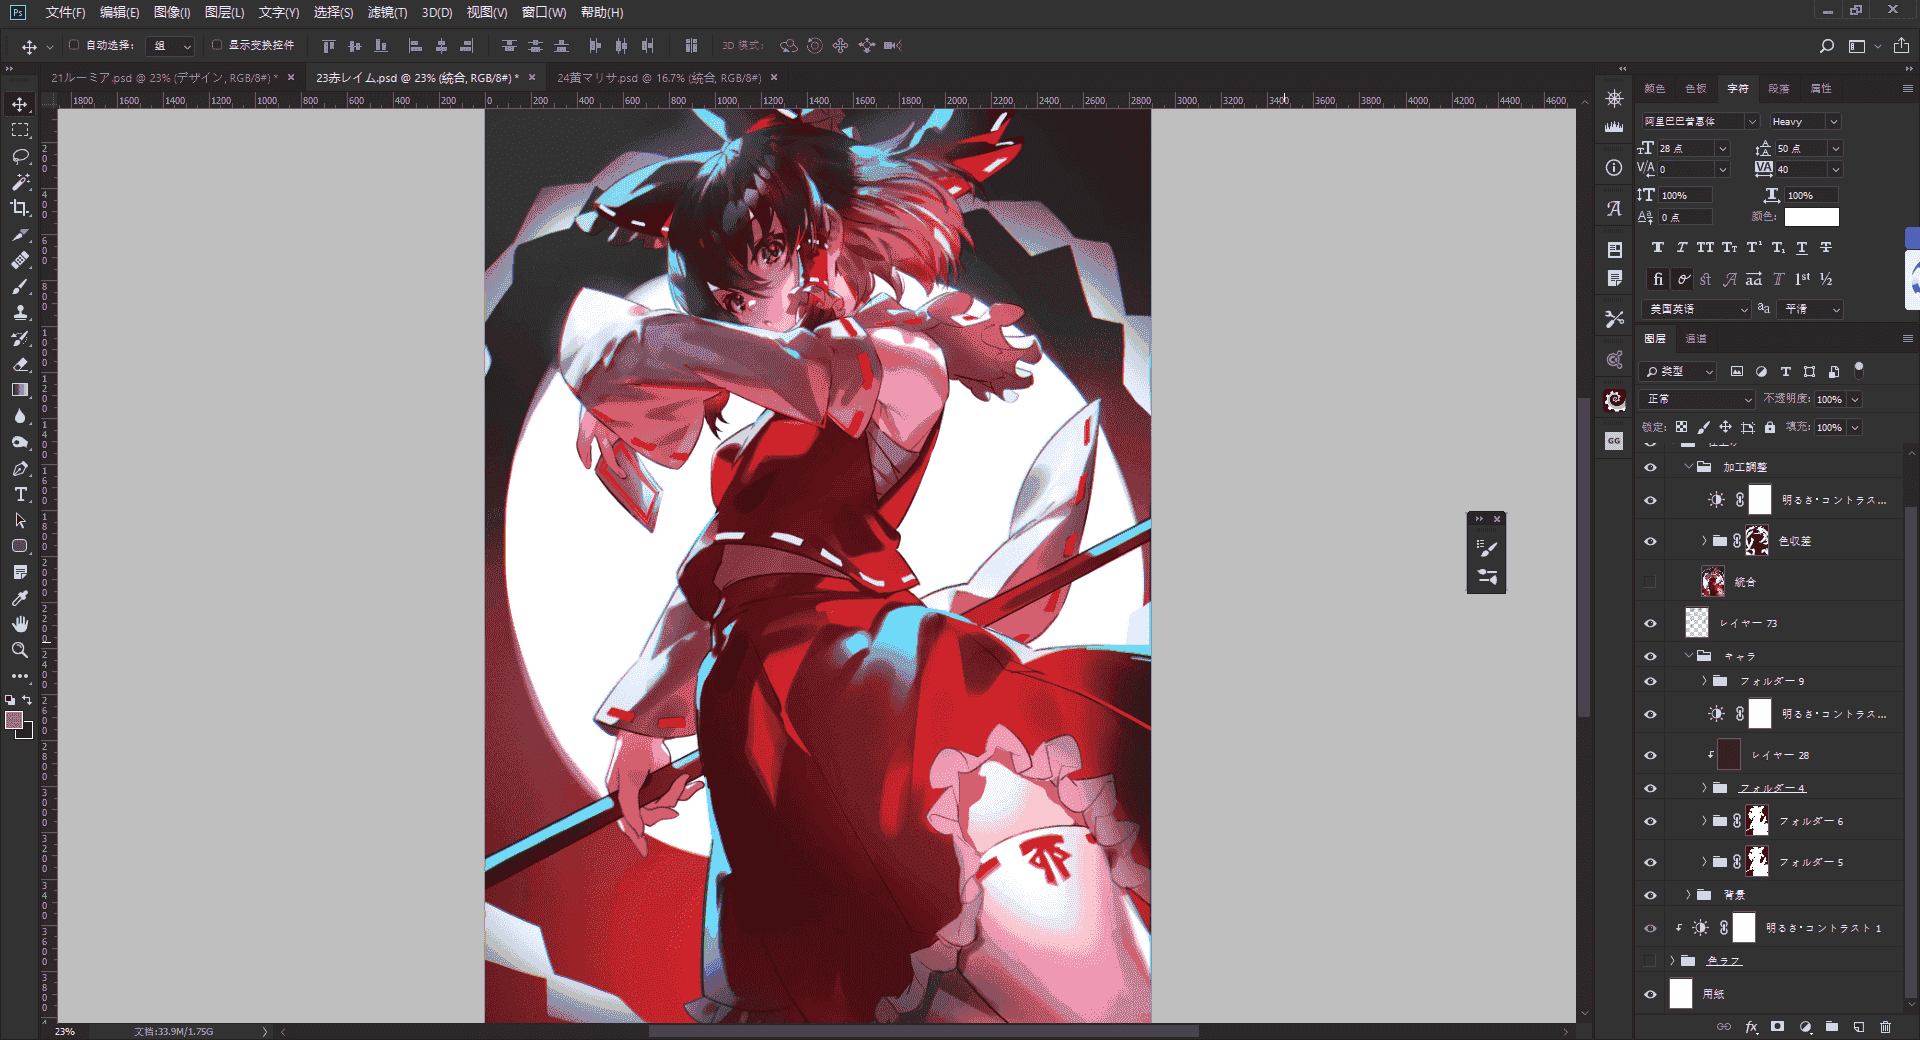1920x1040 pixels.
Task: Click the 統合 layer thumbnail
Action: tap(1713, 582)
